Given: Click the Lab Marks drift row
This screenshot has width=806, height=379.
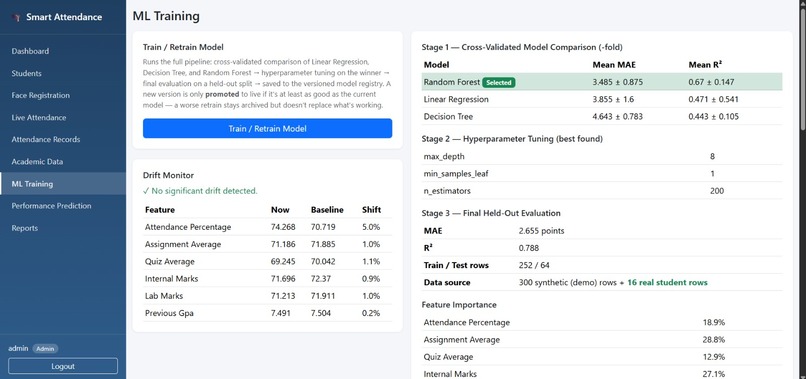Looking at the screenshot, I should coord(267,296).
